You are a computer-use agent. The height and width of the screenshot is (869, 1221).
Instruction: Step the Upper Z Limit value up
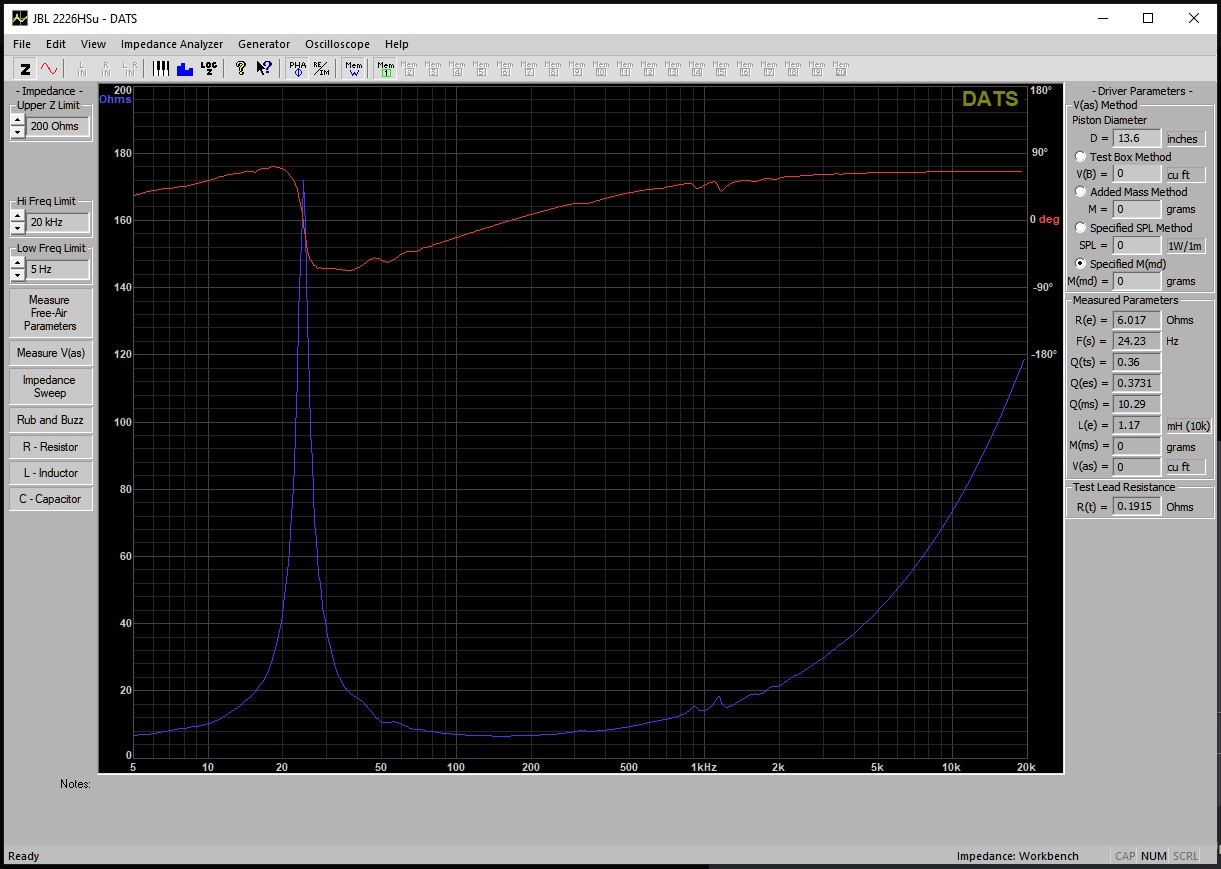(x=17, y=121)
